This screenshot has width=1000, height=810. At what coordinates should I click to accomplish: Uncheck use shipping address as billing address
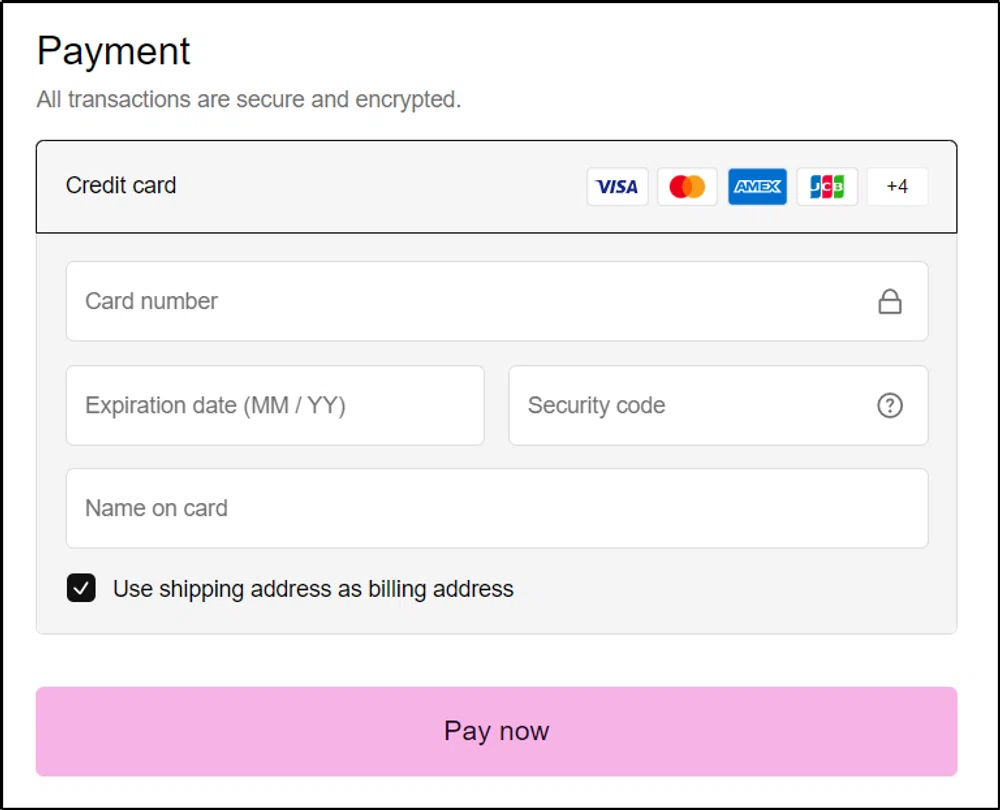pyautogui.click(x=81, y=588)
